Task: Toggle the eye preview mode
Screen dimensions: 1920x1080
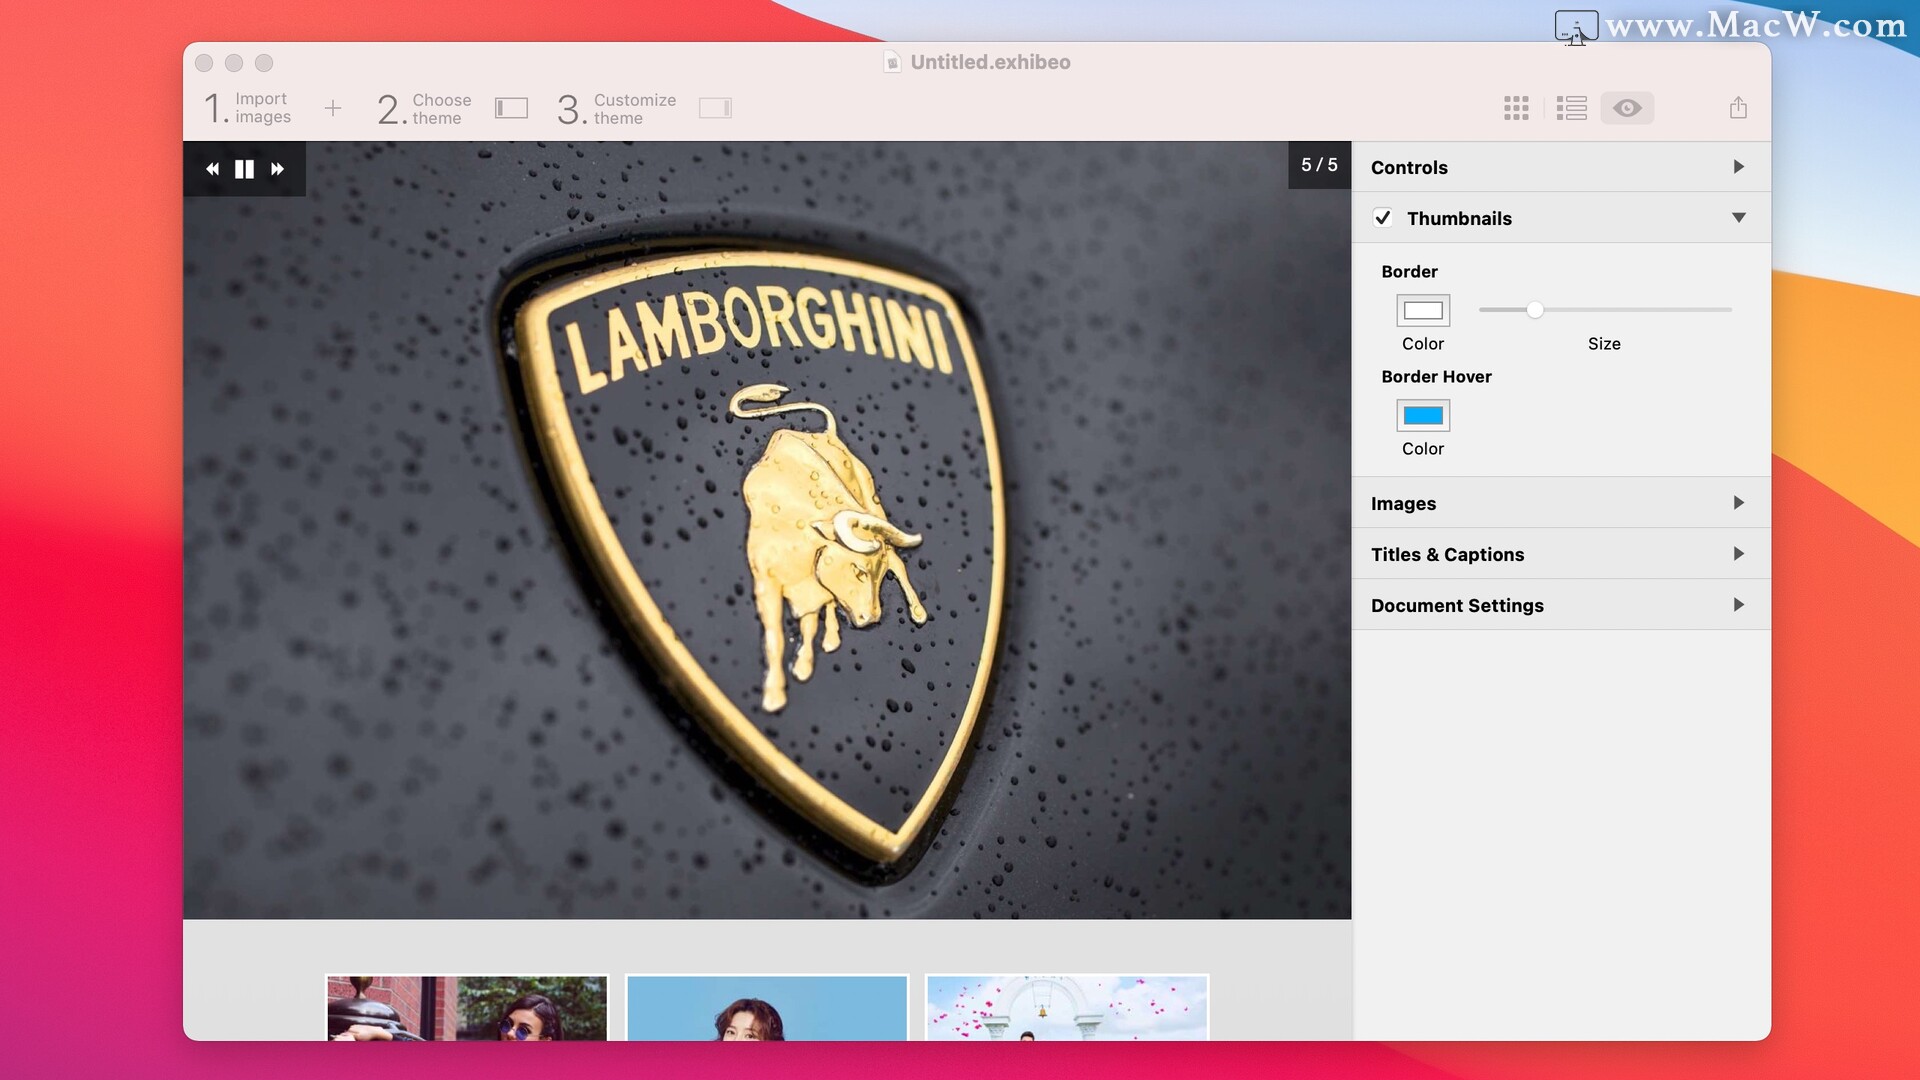Action: 1627,108
